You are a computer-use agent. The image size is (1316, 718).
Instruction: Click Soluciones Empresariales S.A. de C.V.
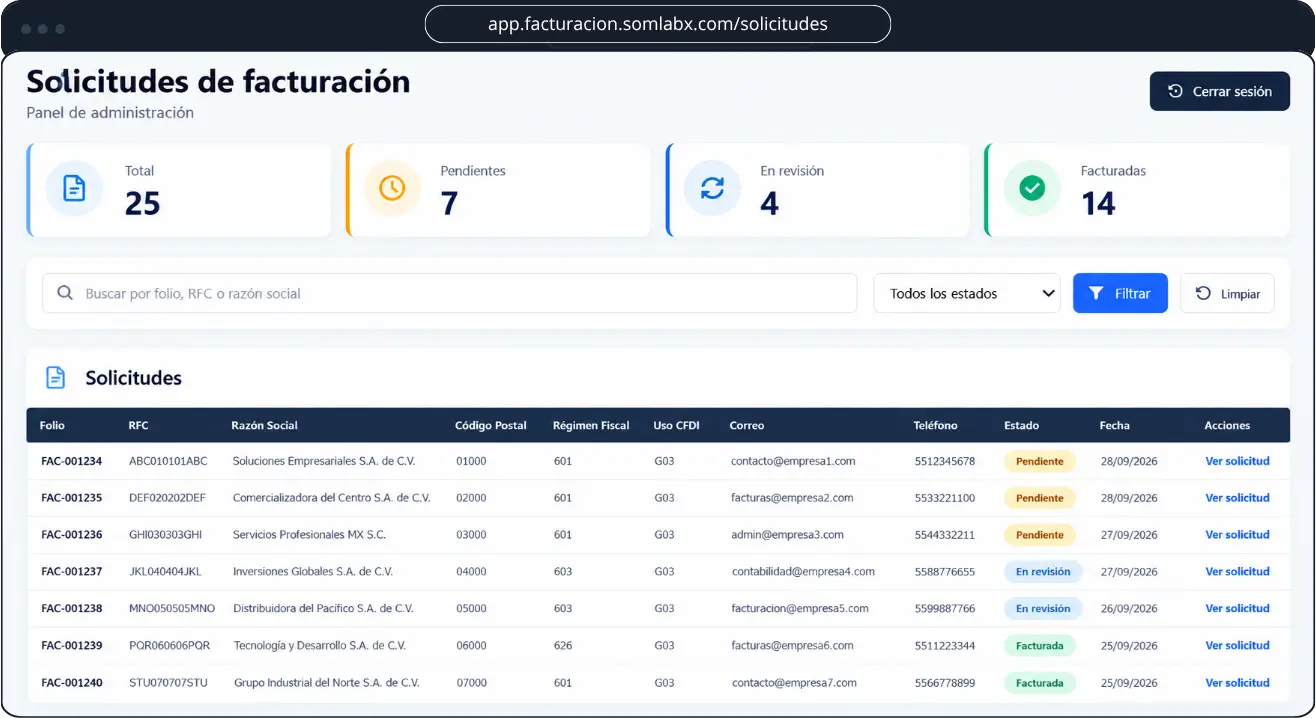point(323,461)
